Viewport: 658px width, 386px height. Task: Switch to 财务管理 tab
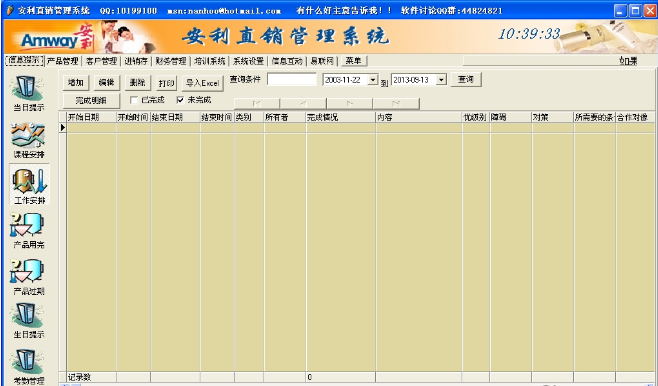(x=171, y=61)
